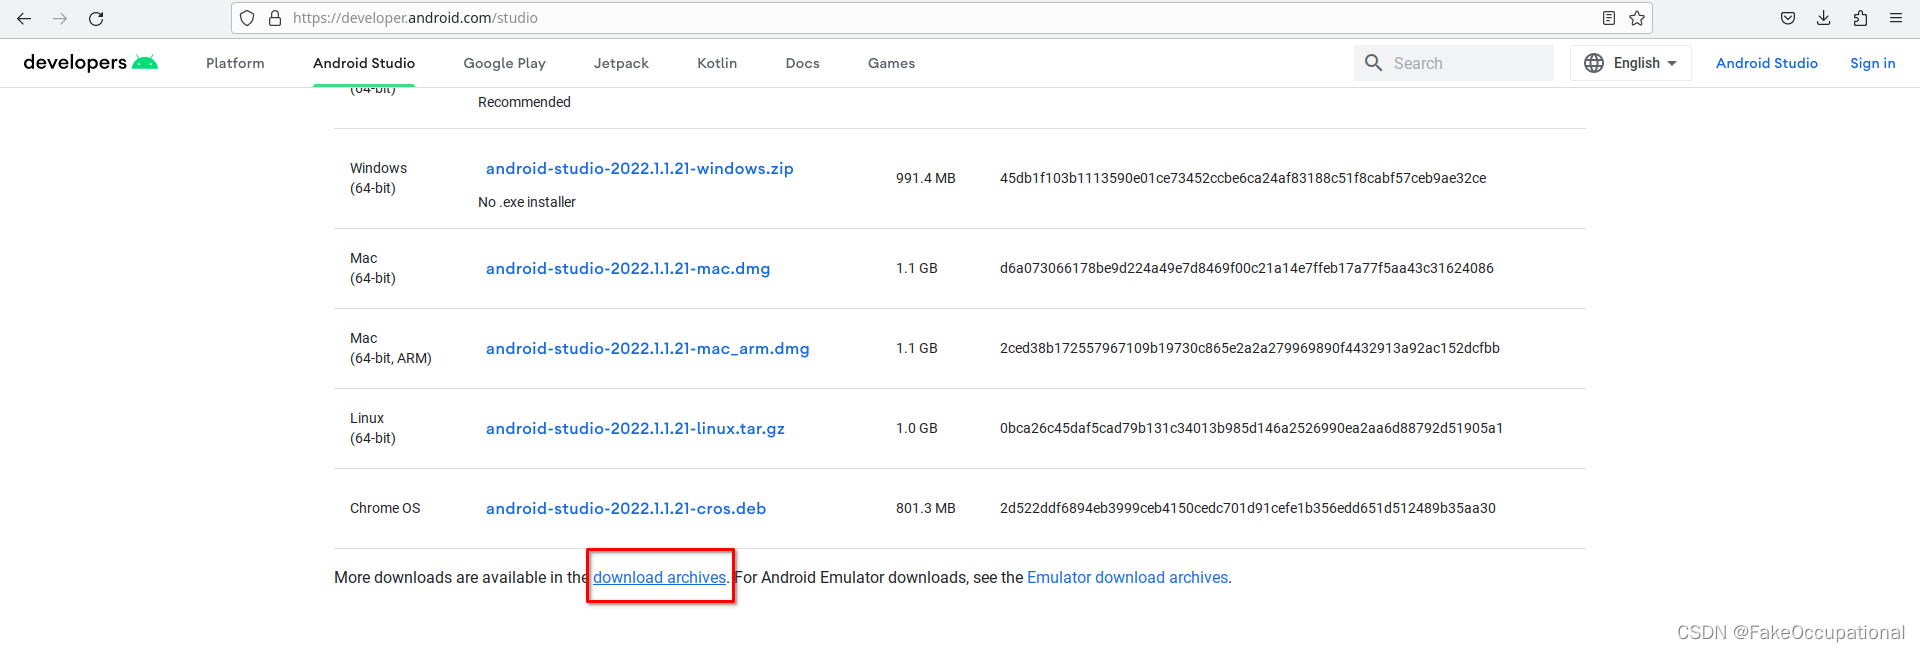Click the Chrome OS checksum starting 2d522ddf
Viewport: 1920px width, 652px height.
pos(1248,508)
